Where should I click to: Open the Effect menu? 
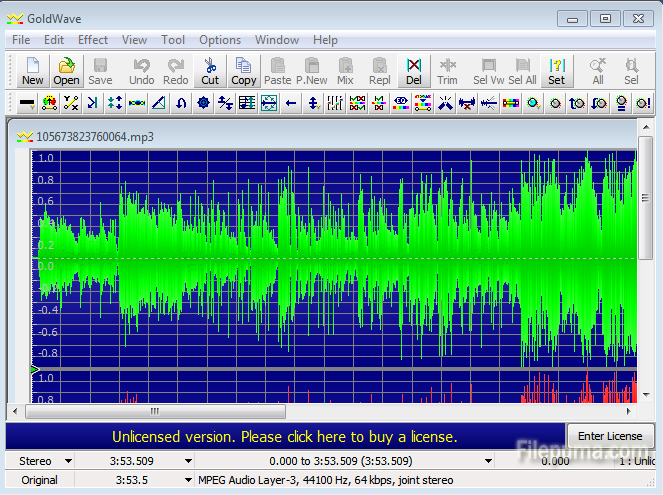(x=93, y=40)
